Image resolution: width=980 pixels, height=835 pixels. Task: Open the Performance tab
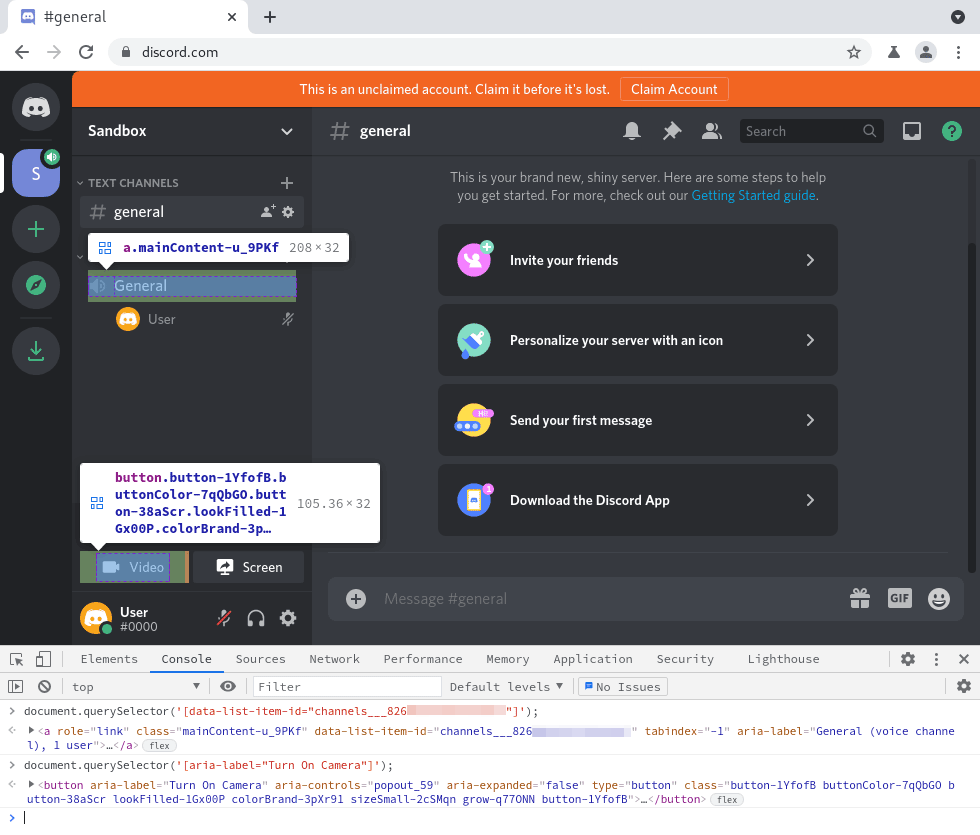422,659
